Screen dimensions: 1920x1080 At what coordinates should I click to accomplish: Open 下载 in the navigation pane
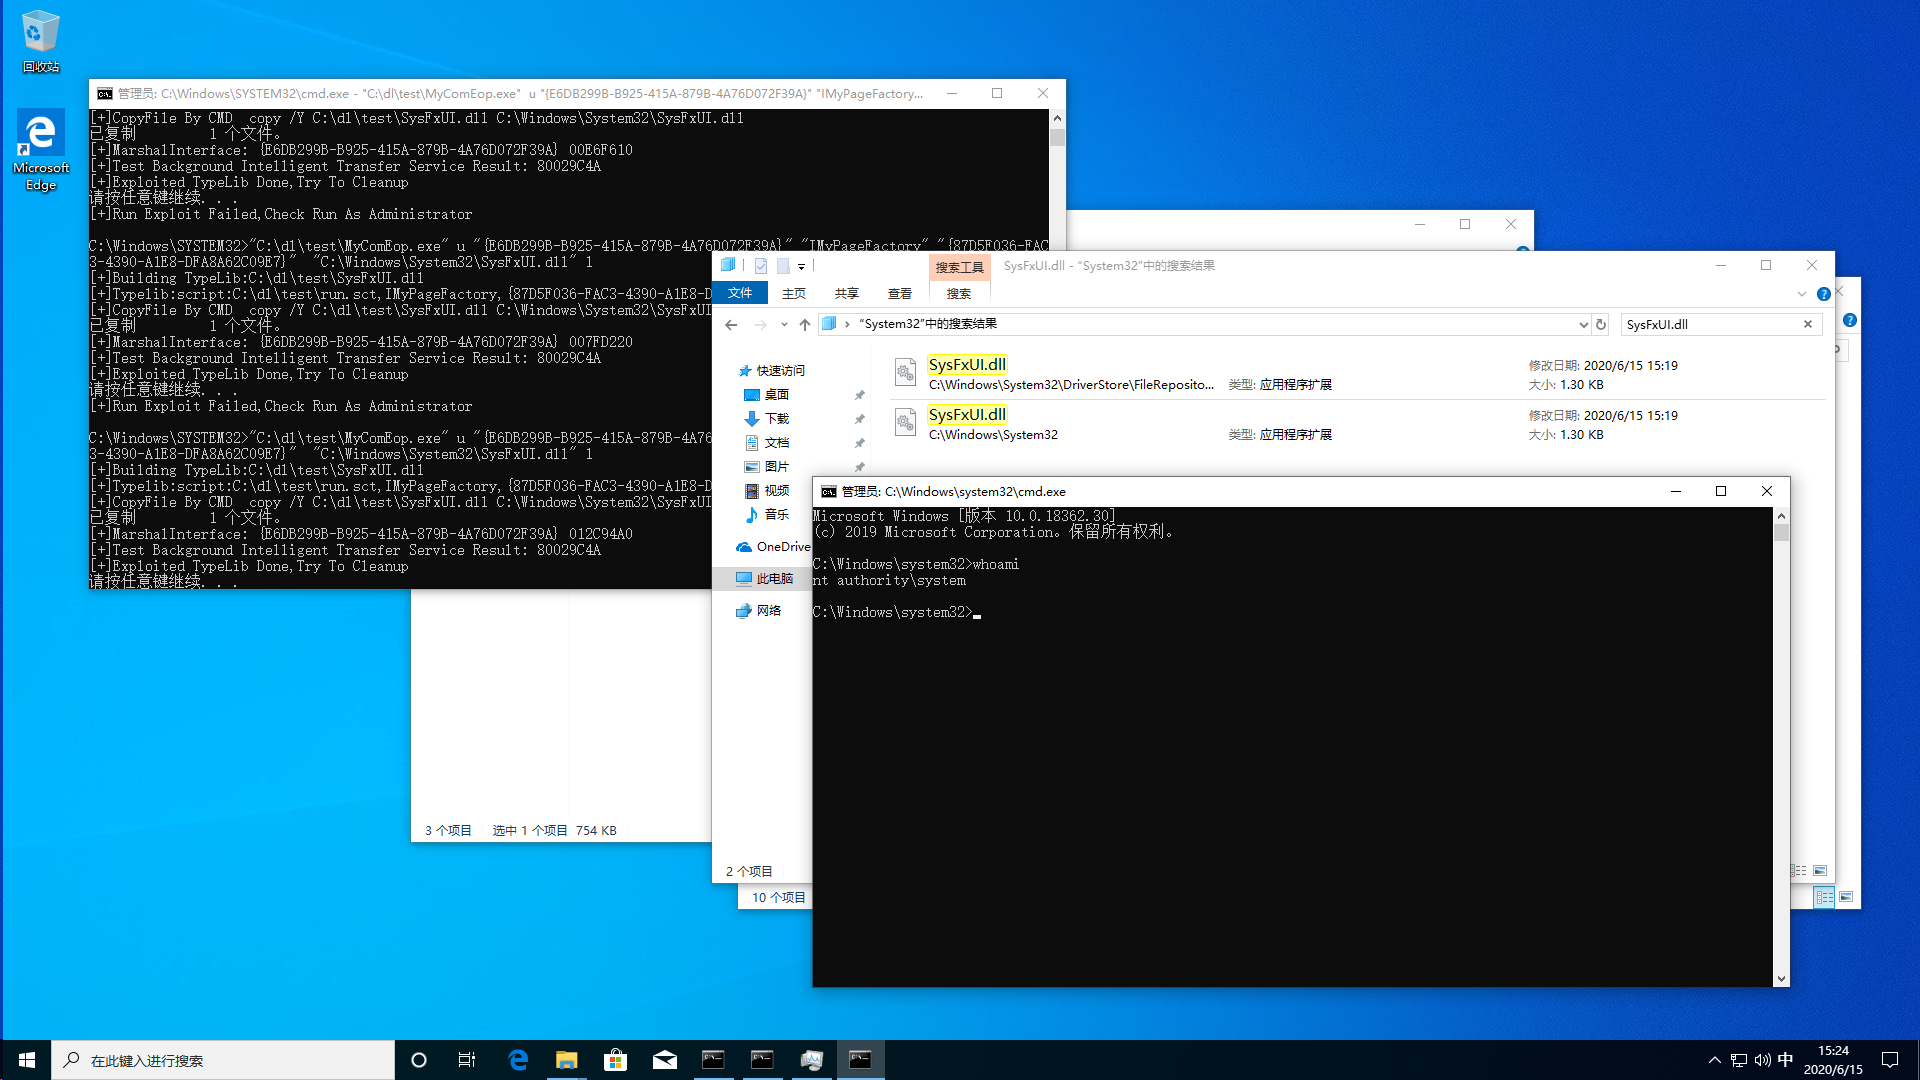click(777, 418)
